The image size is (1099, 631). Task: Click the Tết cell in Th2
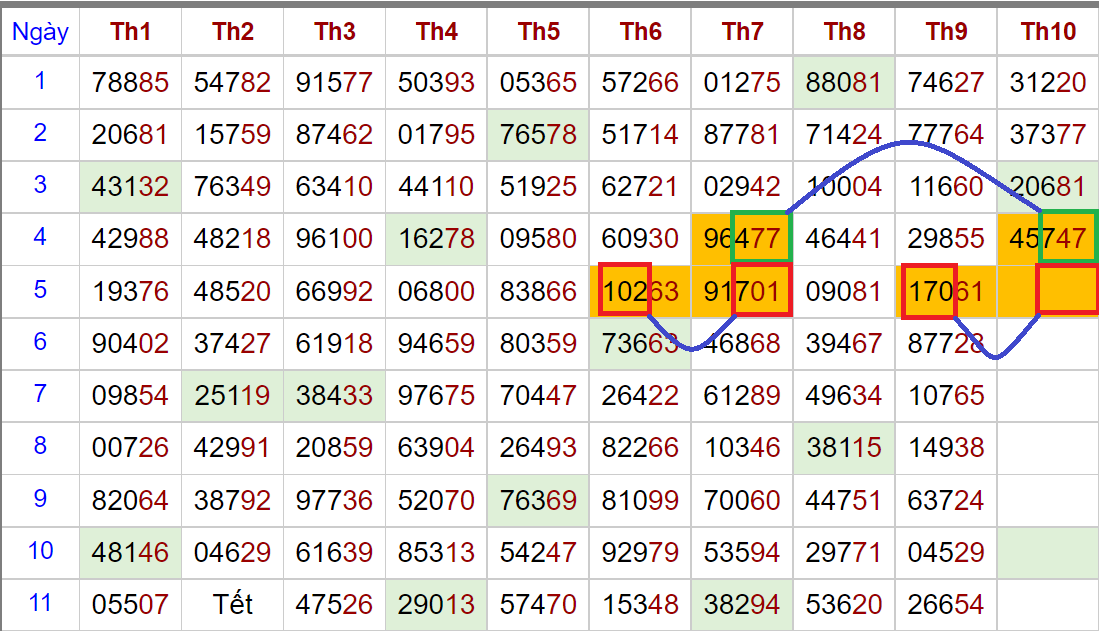tap(233, 604)
